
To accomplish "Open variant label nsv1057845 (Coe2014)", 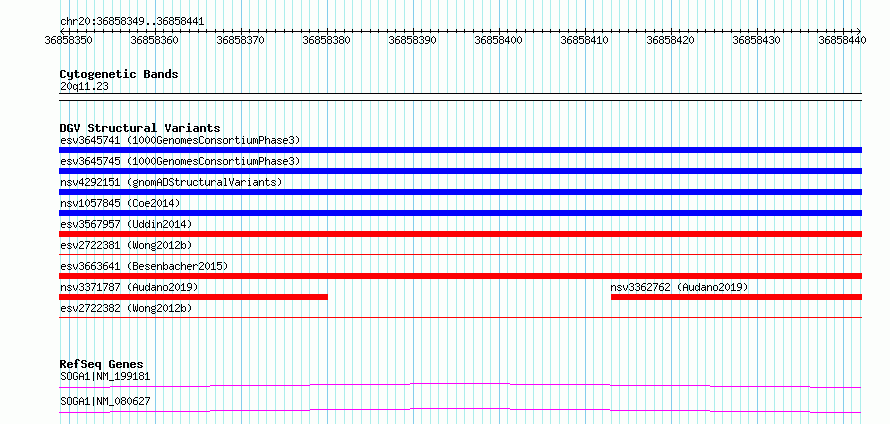I will (x=120, y=203).
